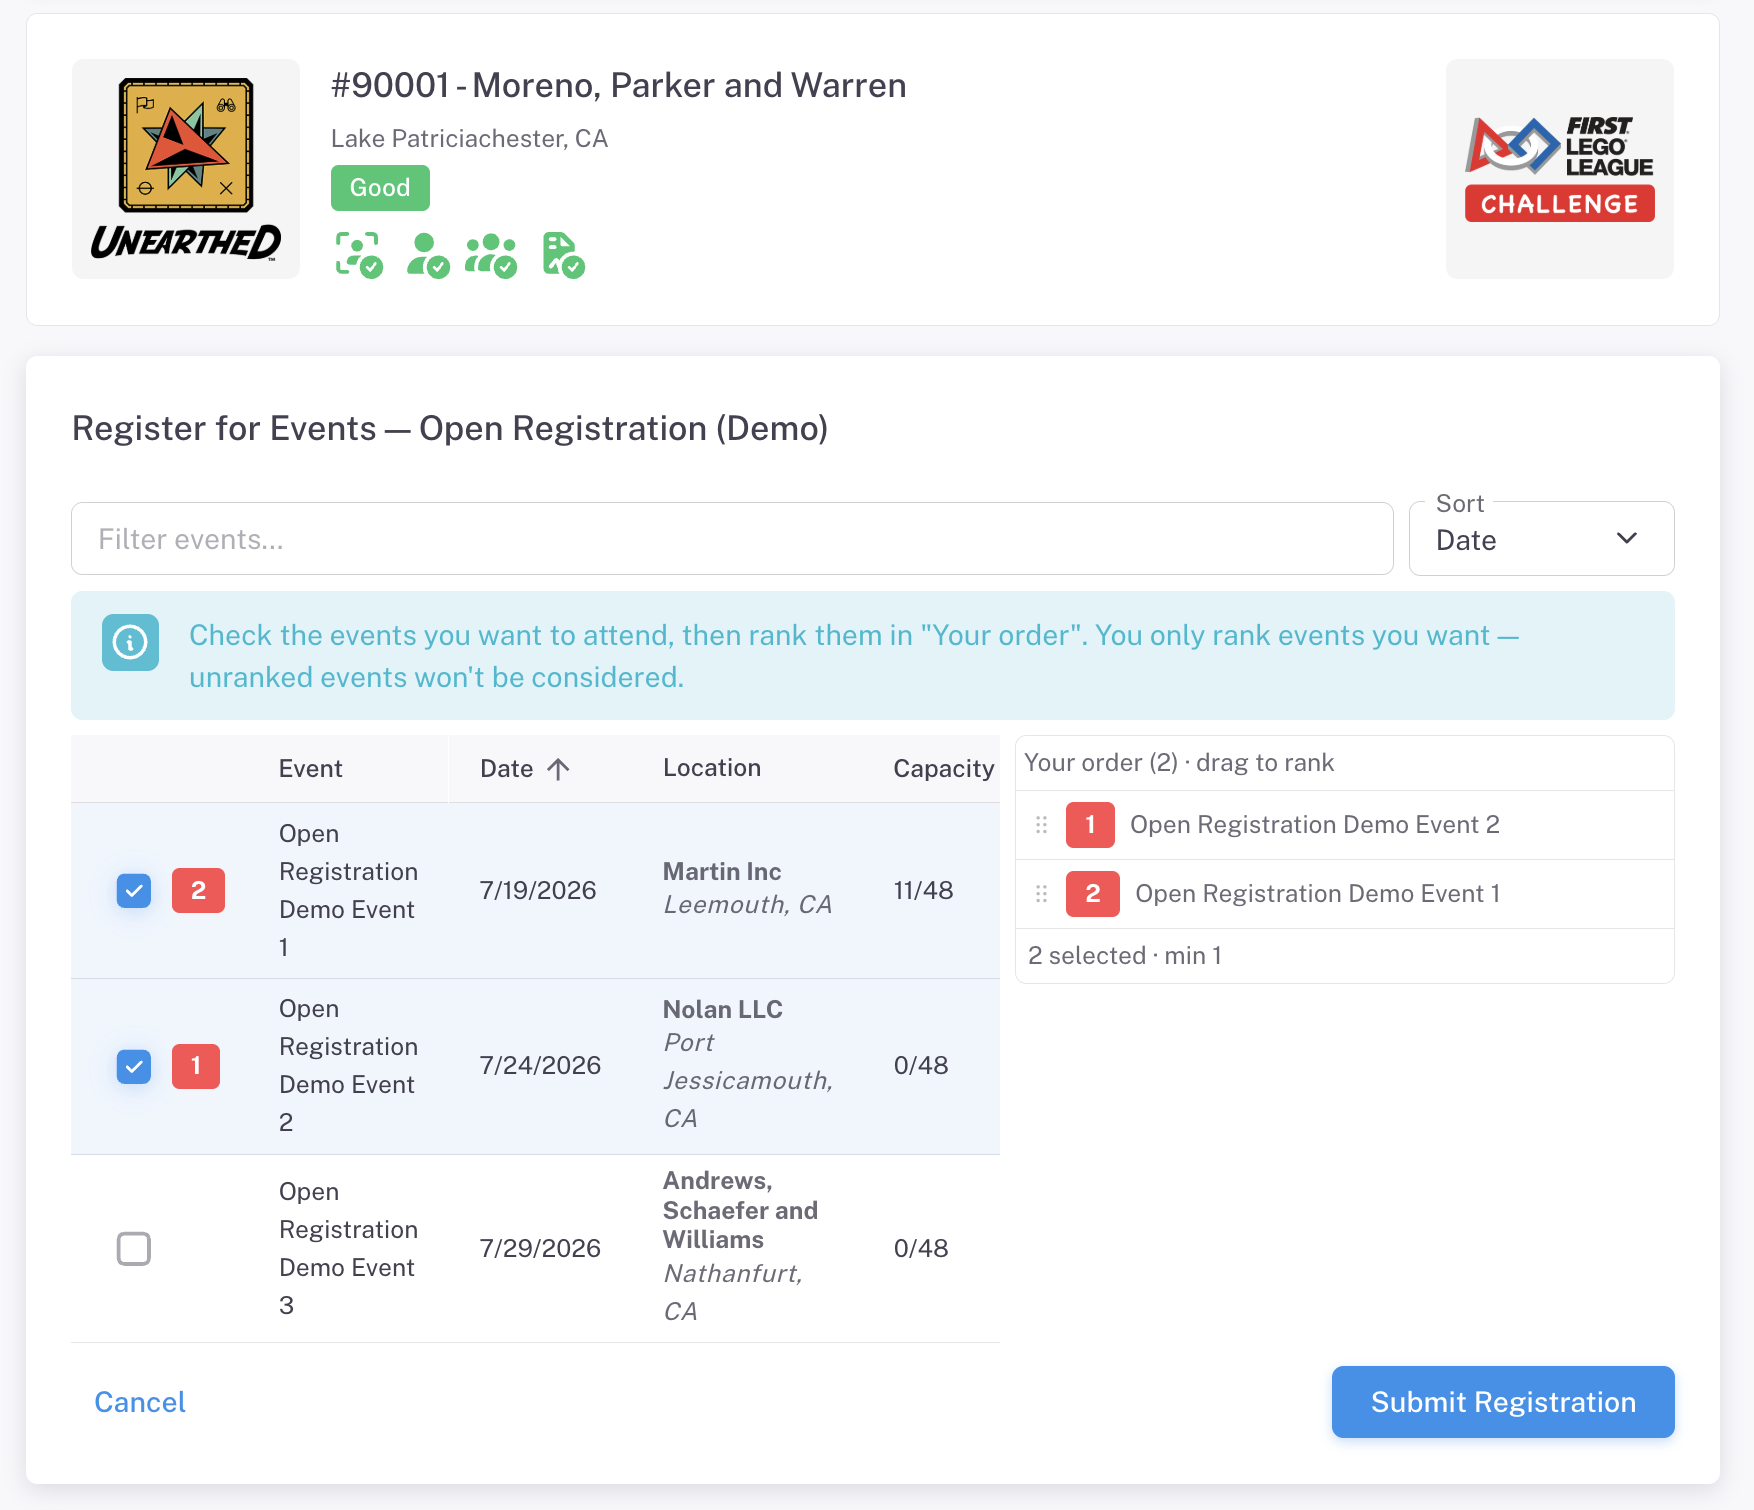Focus the Filter events input field
The image size is (1754, 1510).
pyautogui.click(x=732, y=539)
